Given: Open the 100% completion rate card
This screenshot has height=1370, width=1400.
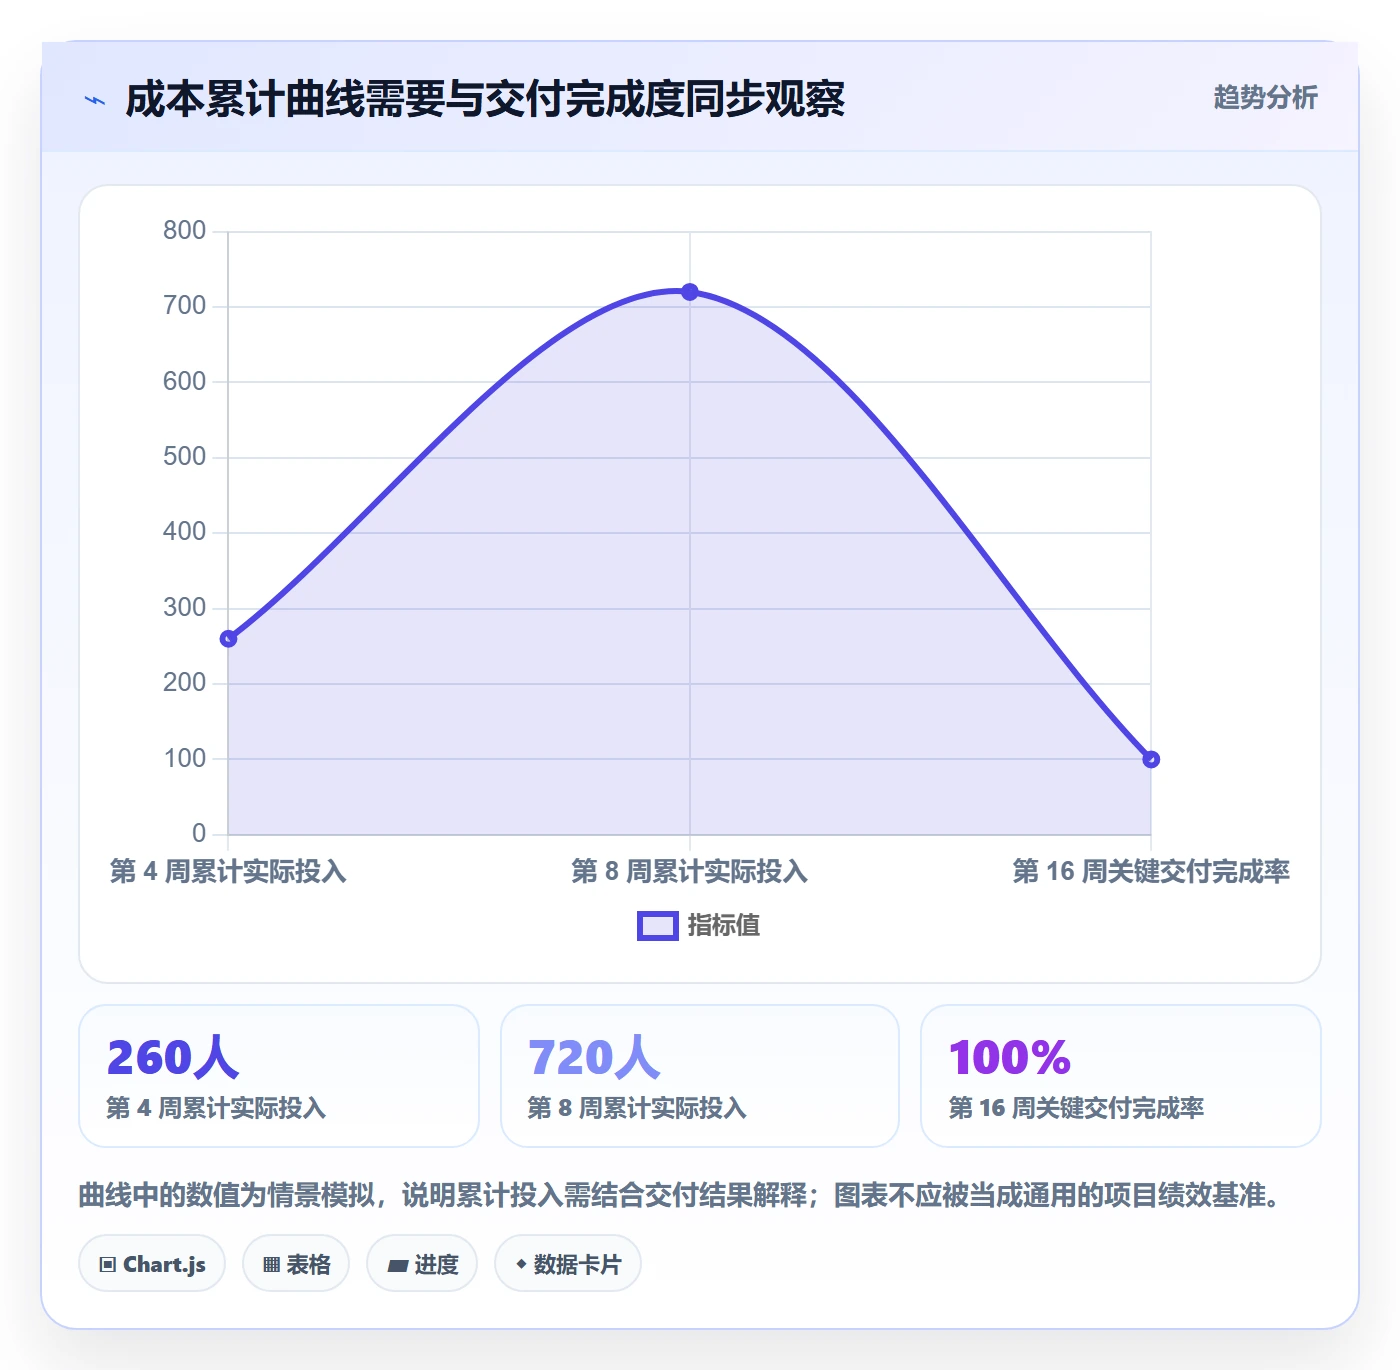Looking at the screenshot, I should 1121,1076.
